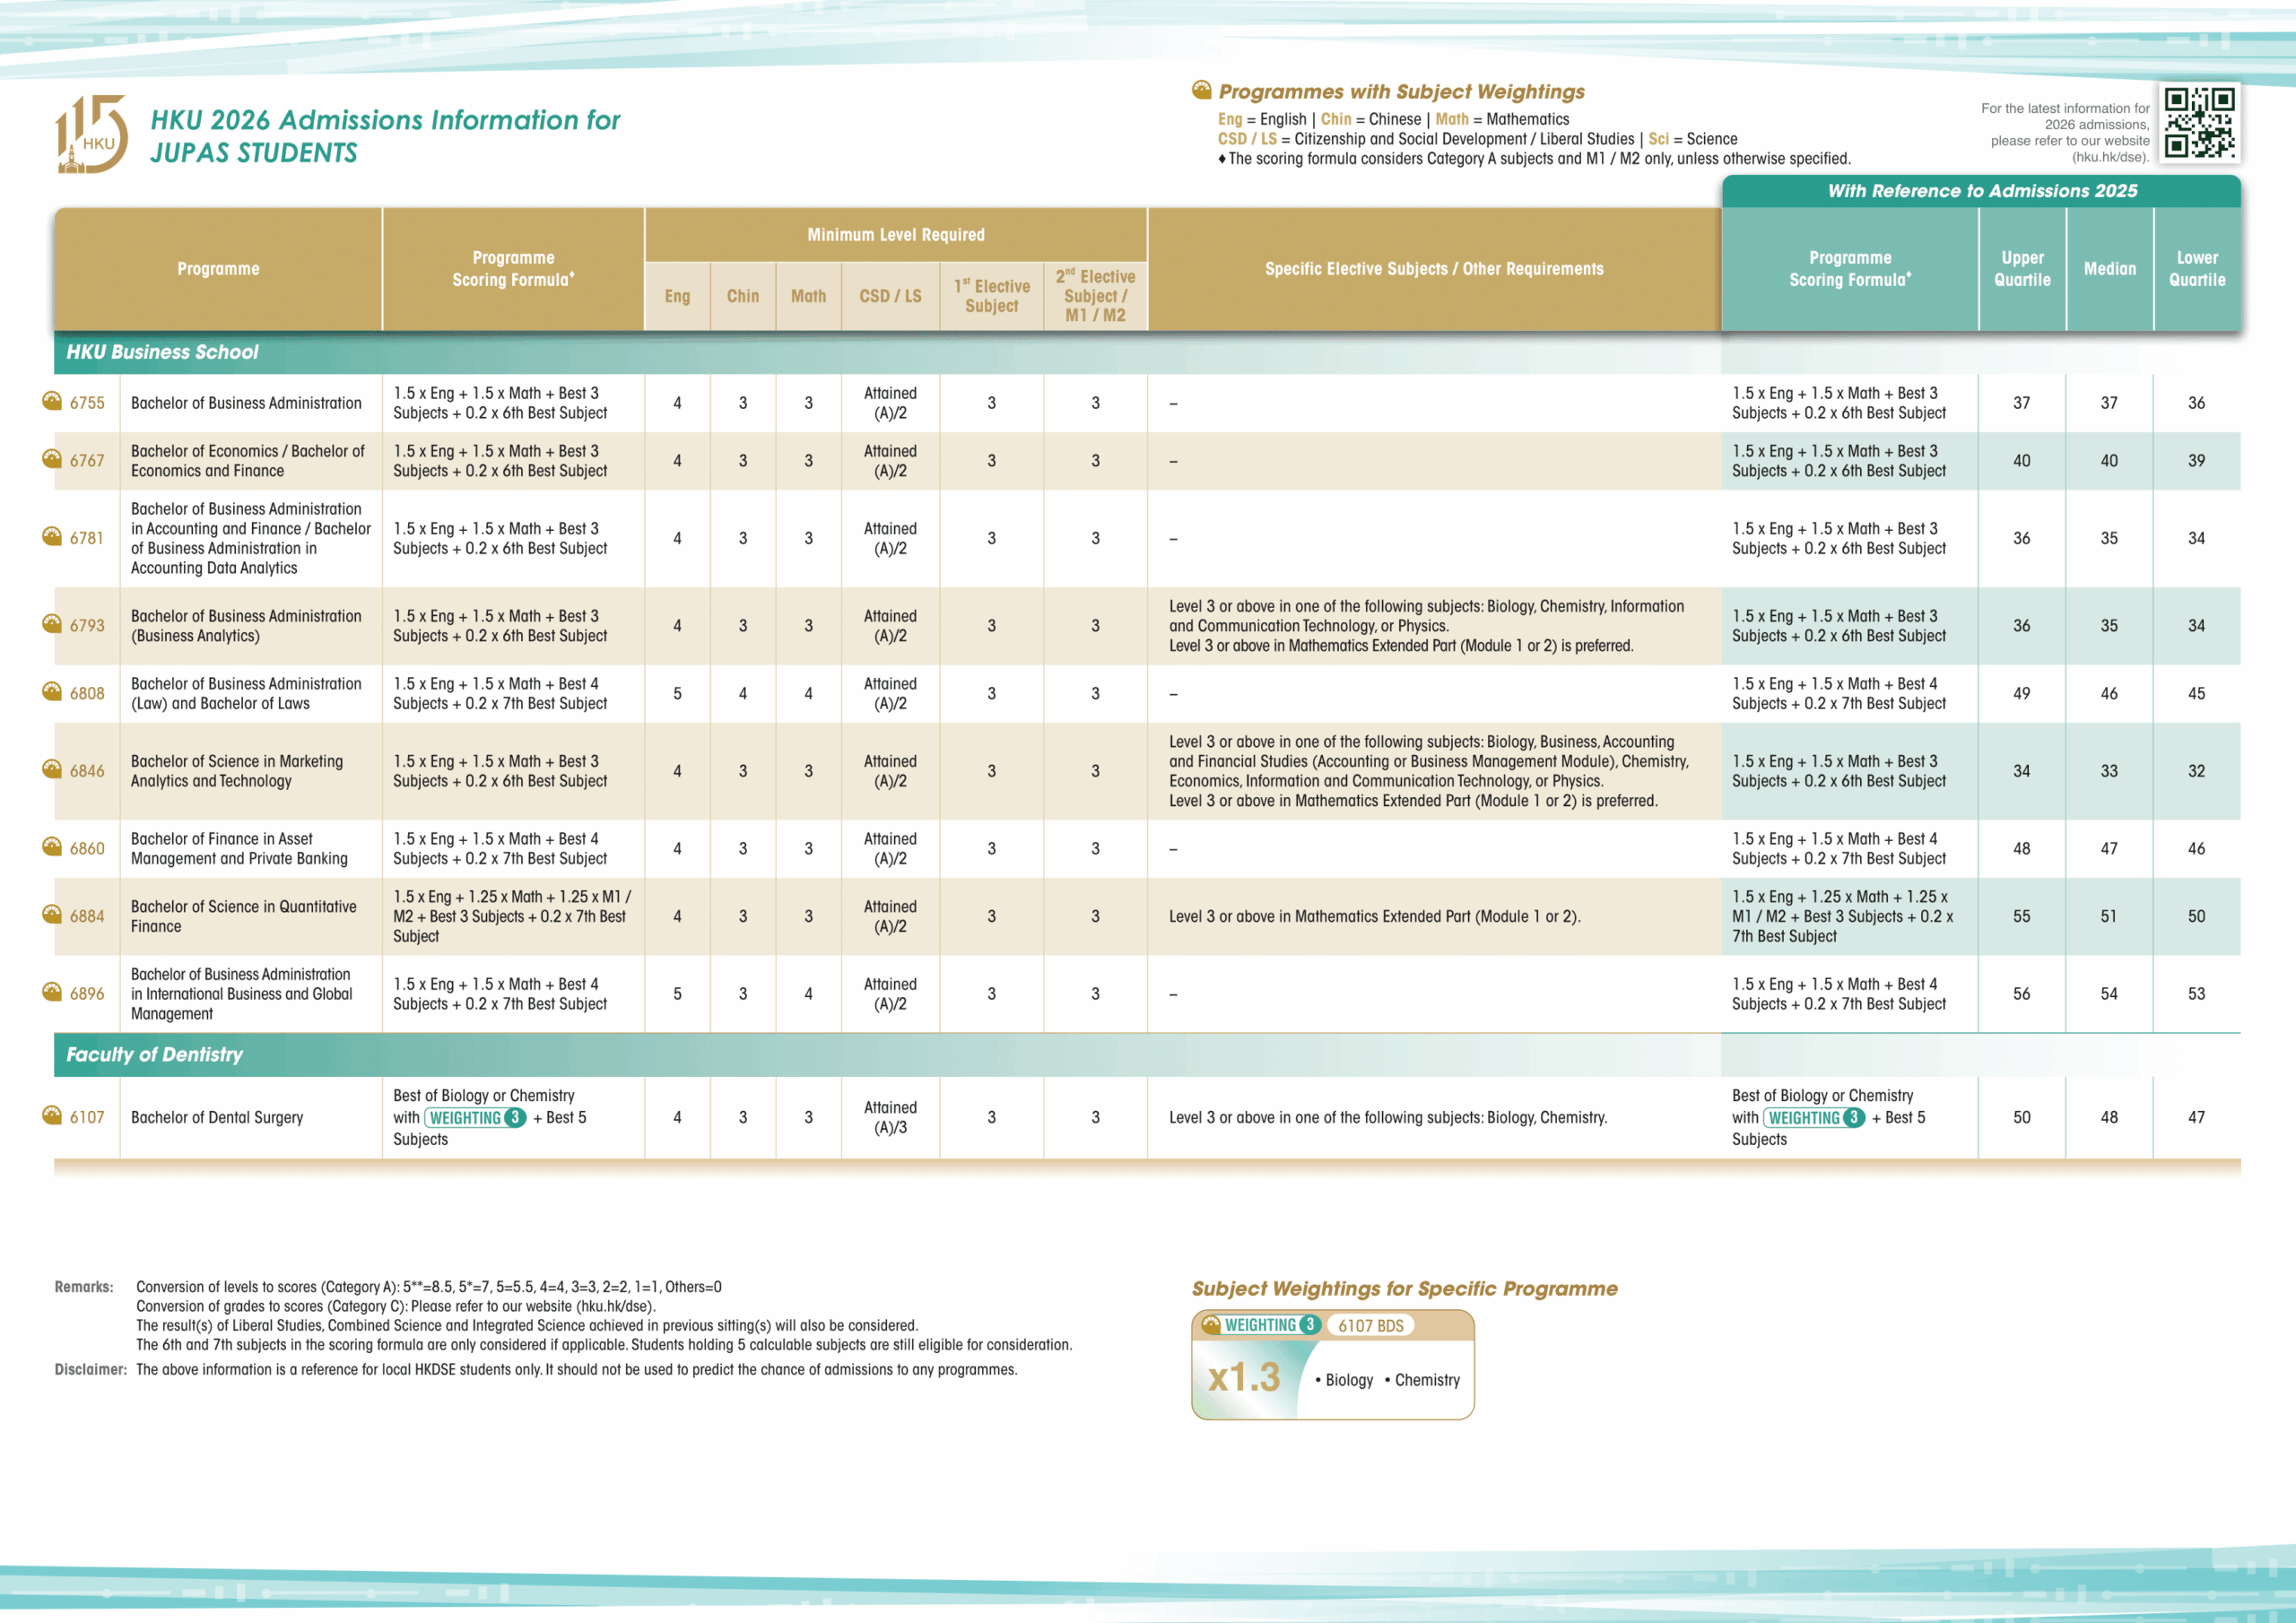Click the weighting icon beside programme 6755
Image resolution: width=2296 pixels, height=1623 pixels.
point(52,402)
